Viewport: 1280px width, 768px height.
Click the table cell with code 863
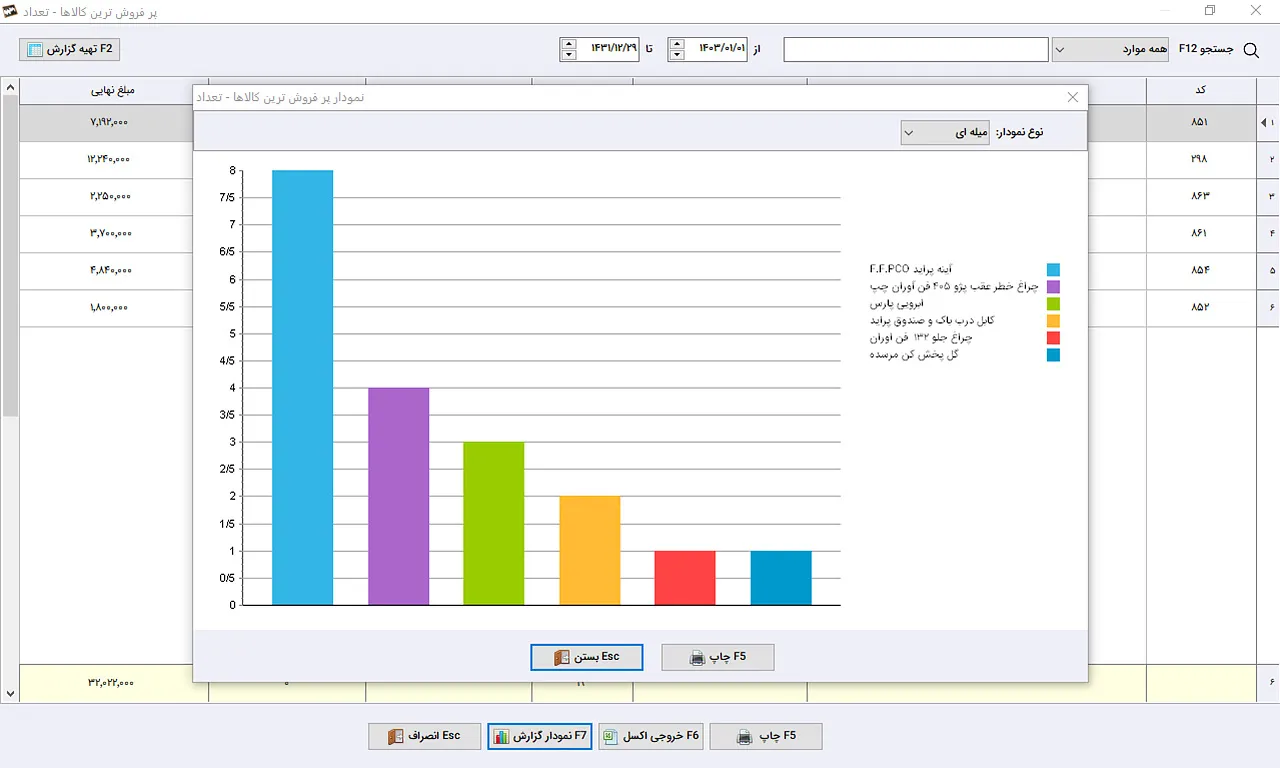click(x=1200, y=196)
